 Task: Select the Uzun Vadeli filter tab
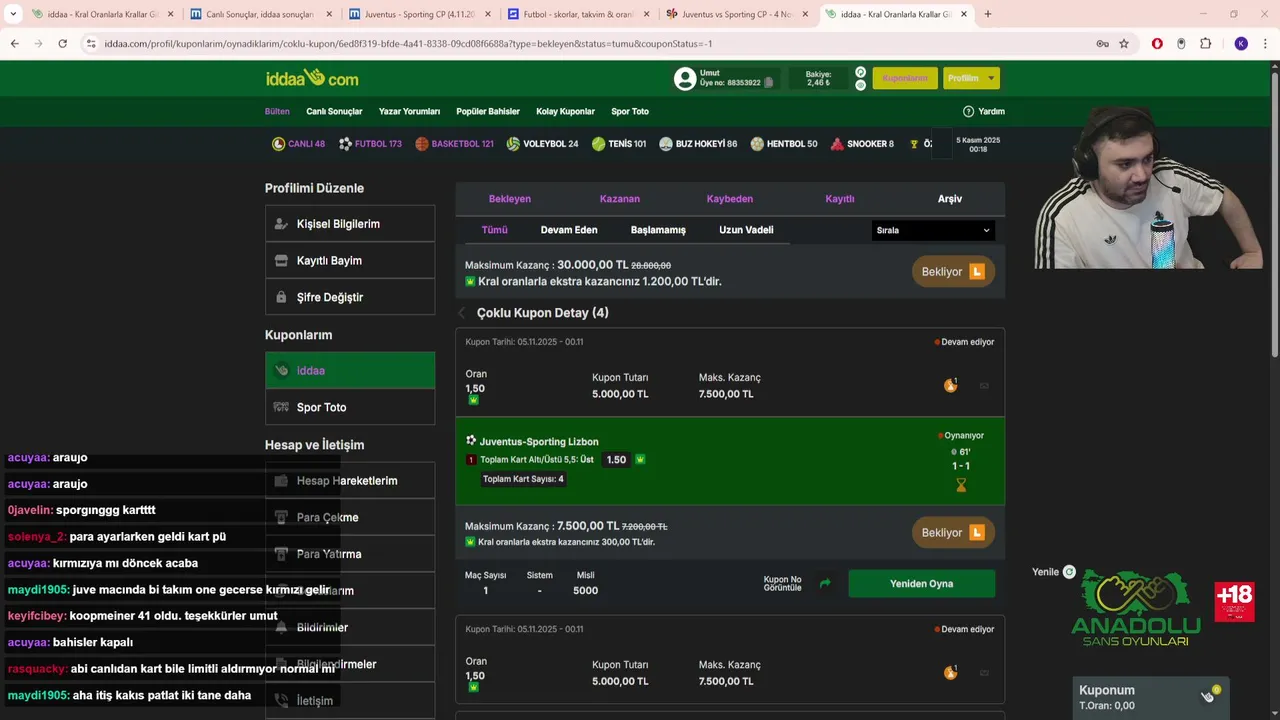click(746, 230)
